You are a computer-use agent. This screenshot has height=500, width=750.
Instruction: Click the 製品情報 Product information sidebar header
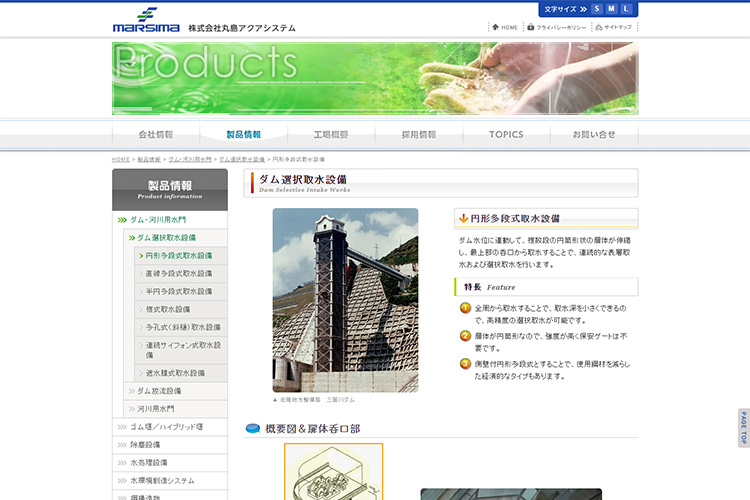pos(170,190)
